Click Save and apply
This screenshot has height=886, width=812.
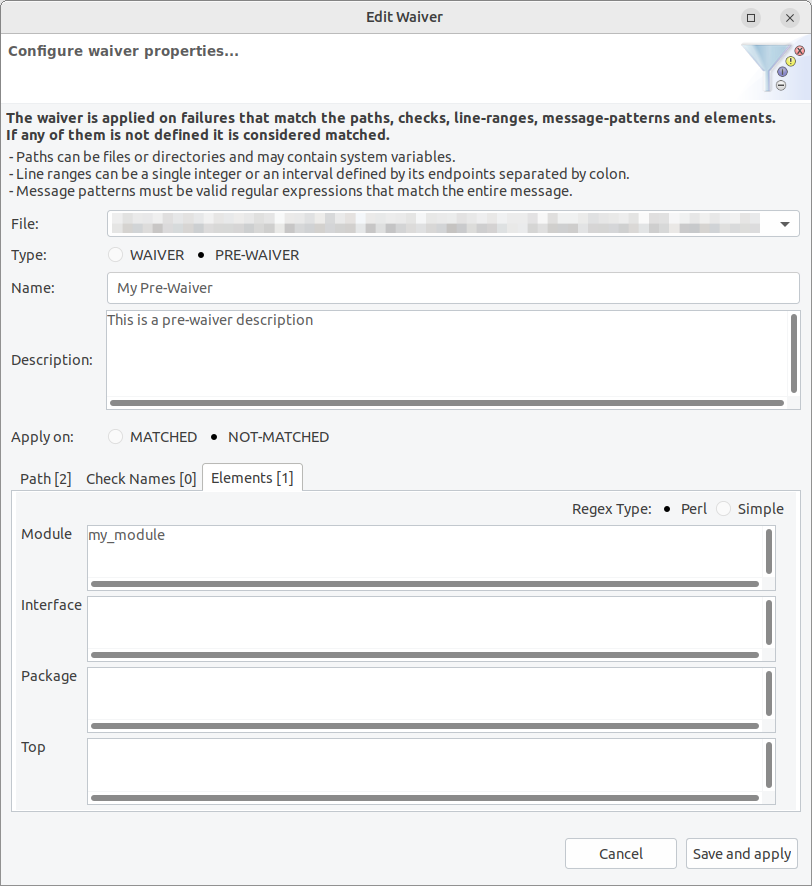(741, 853)
